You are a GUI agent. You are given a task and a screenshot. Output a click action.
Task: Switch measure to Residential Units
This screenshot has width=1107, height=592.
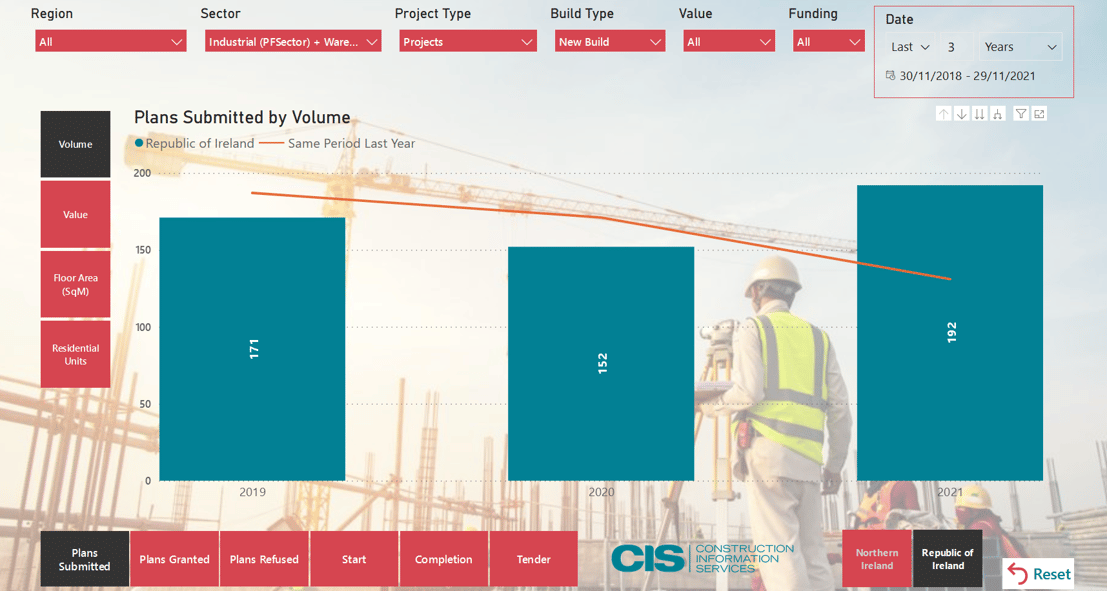tap(76, 354)
